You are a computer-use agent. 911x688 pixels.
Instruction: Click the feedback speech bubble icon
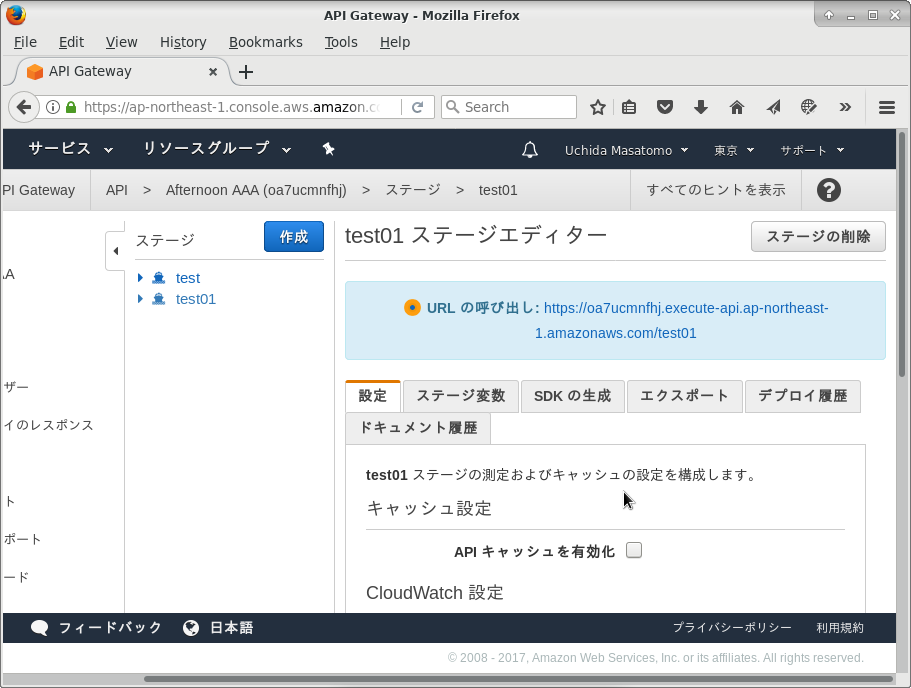tap(40, 628)
